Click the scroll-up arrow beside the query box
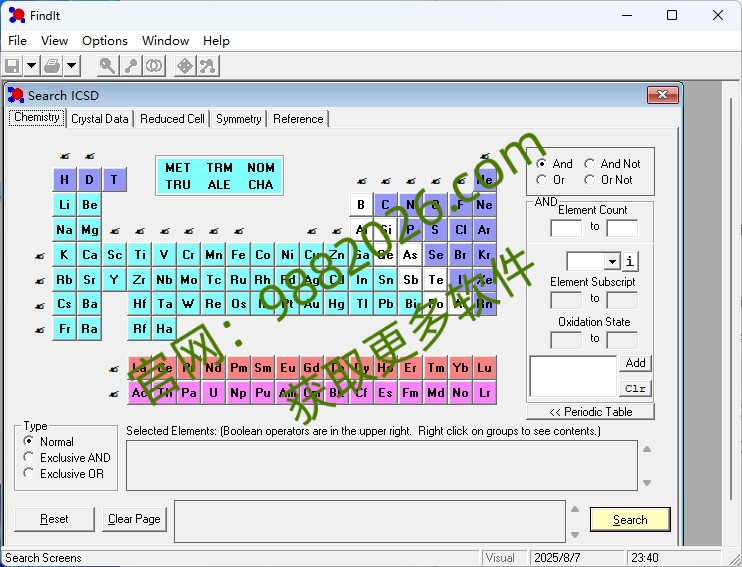 [x=575, y=509]
